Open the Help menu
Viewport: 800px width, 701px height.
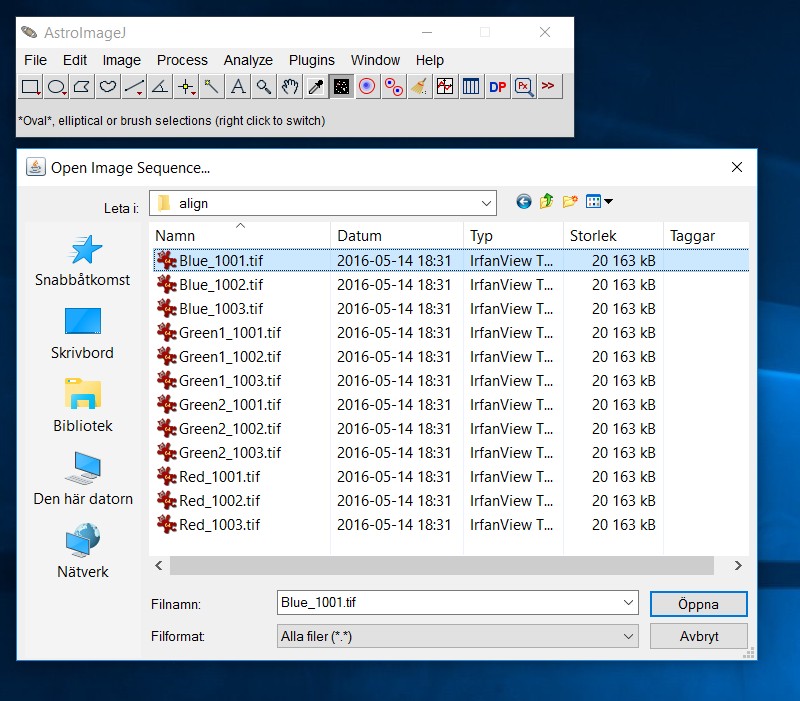tap(430, 60)
